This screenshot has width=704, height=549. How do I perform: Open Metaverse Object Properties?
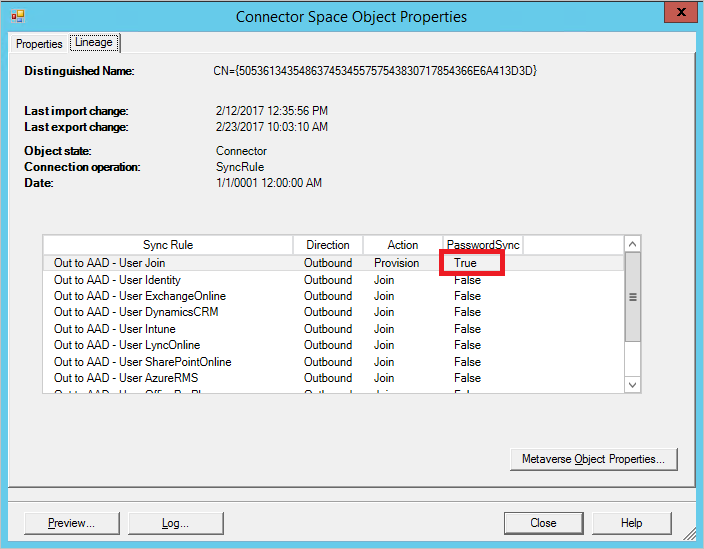[594, 459]
